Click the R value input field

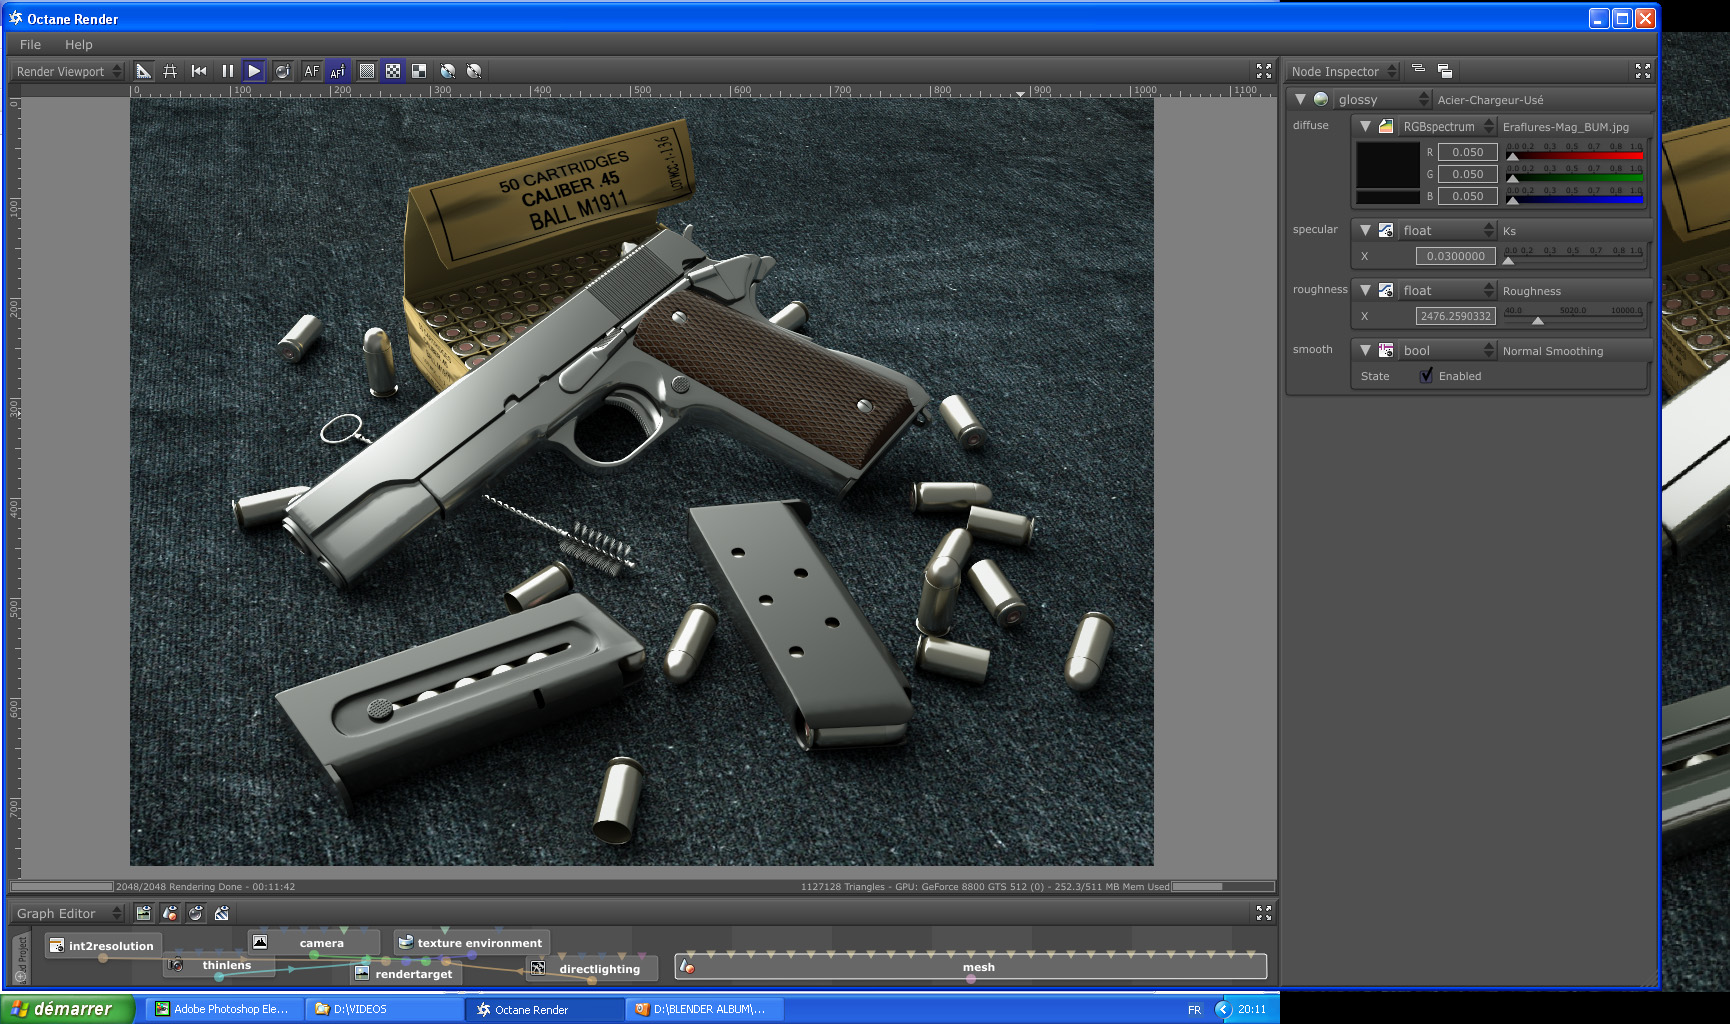tap(1467, 152)
